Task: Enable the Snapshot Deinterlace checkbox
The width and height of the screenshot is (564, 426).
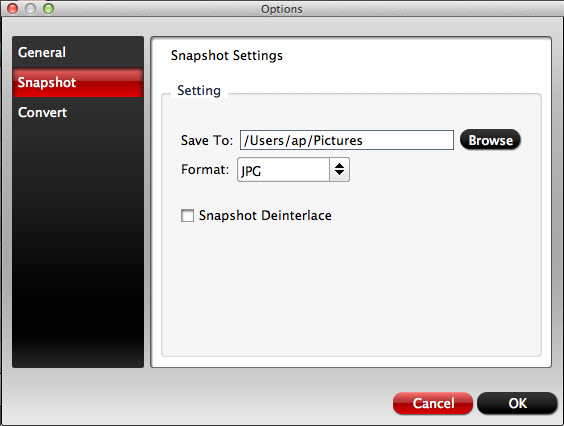Action: pos(187,216)
